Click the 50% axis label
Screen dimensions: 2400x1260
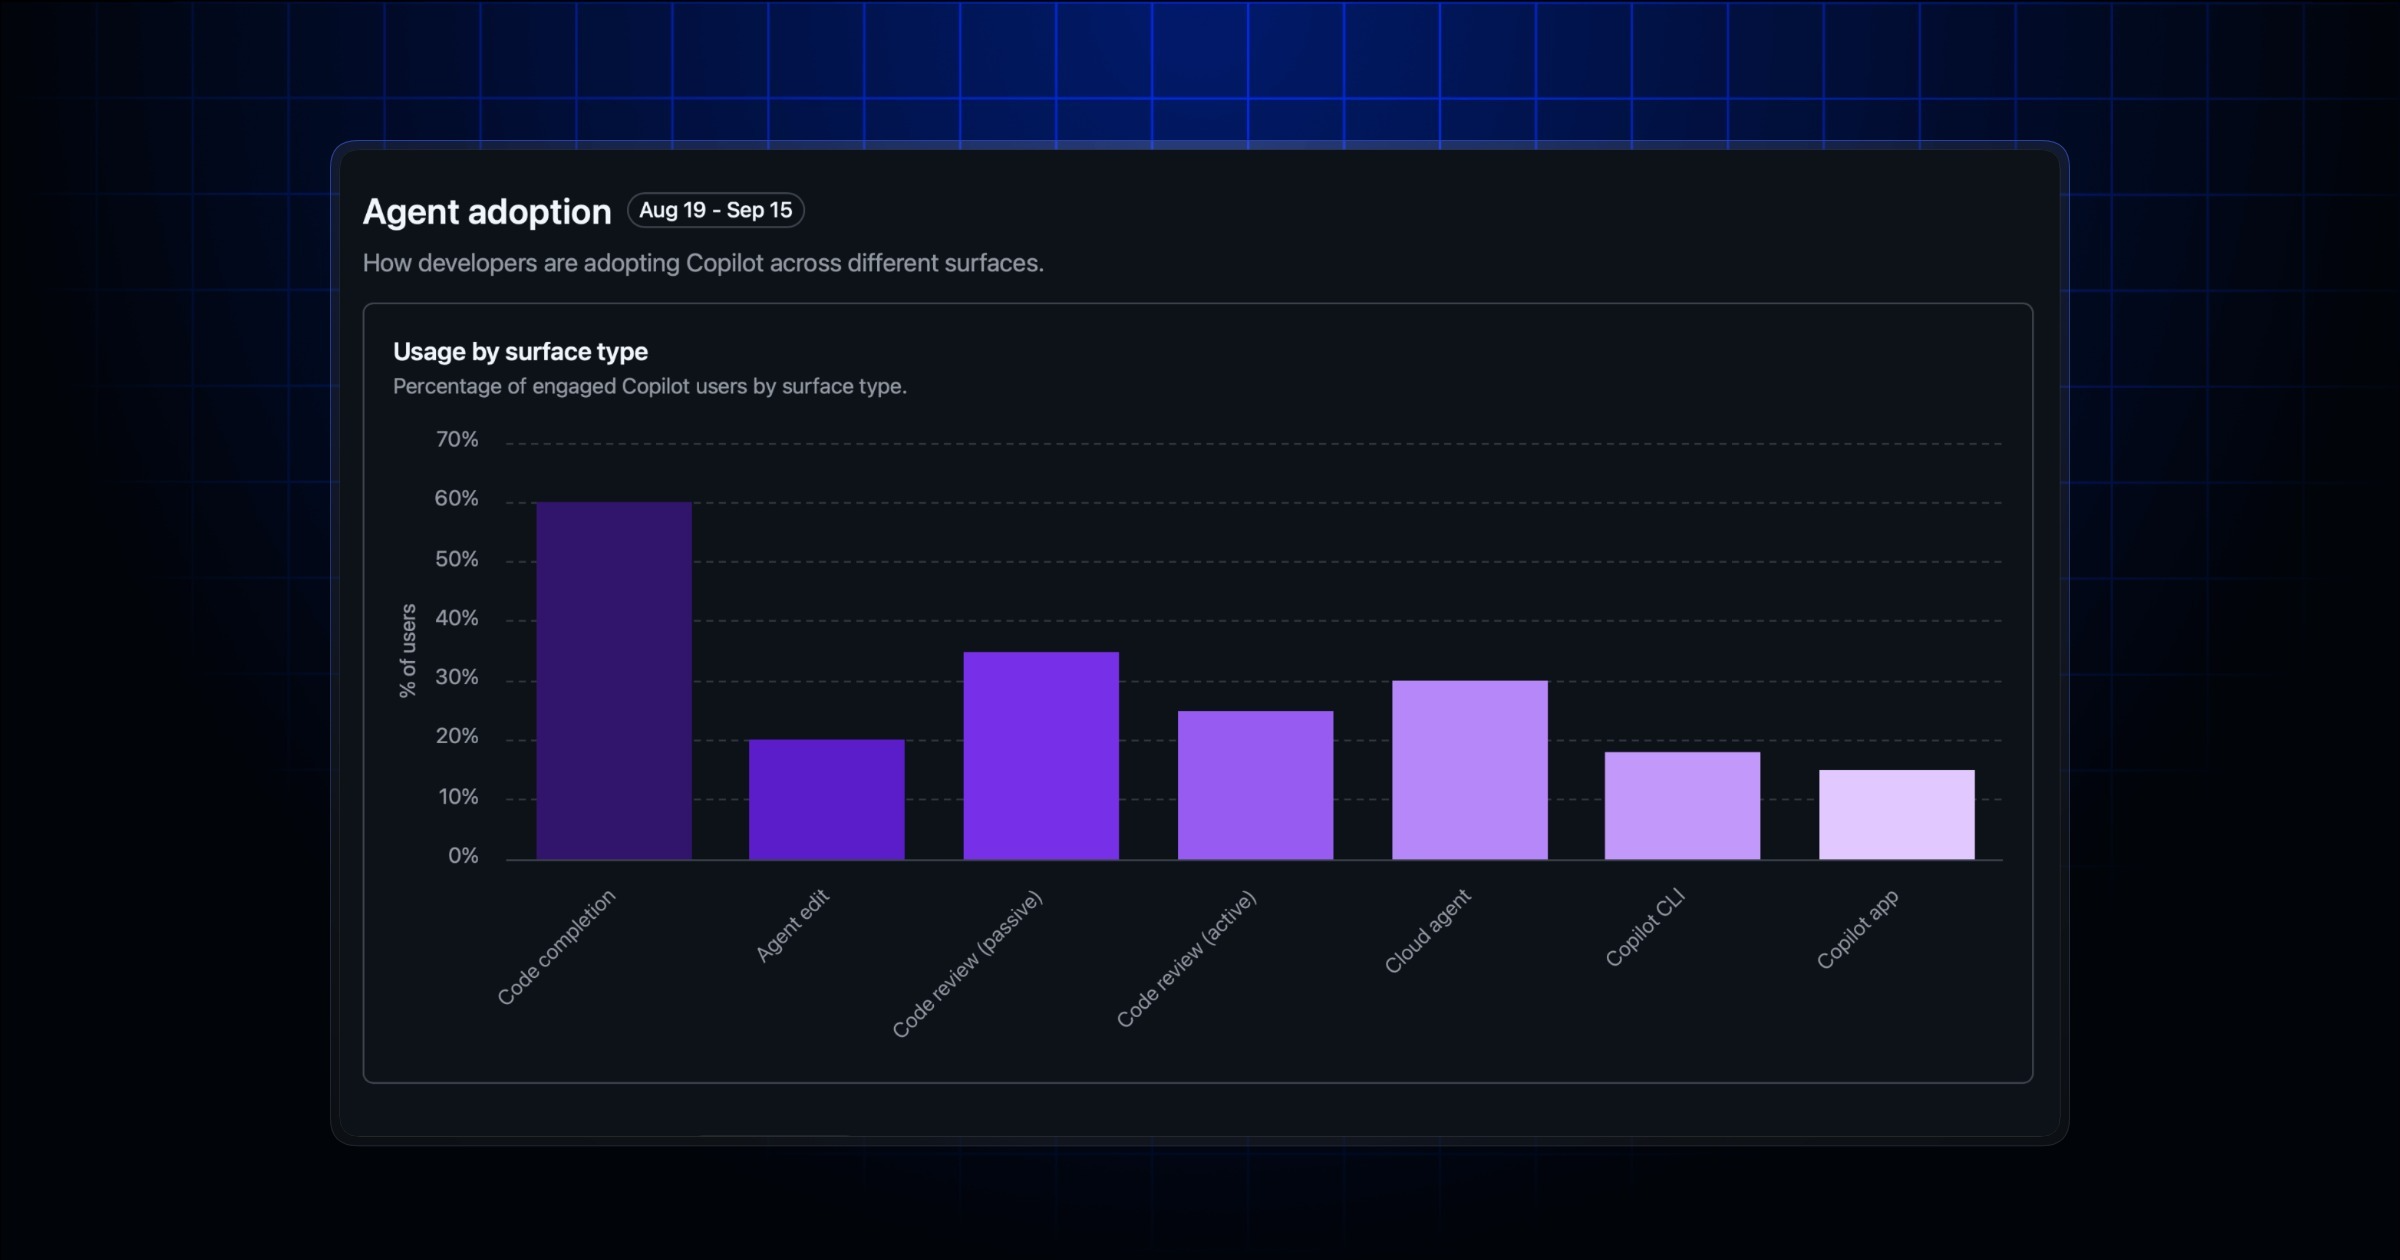[x=457, y=559]
